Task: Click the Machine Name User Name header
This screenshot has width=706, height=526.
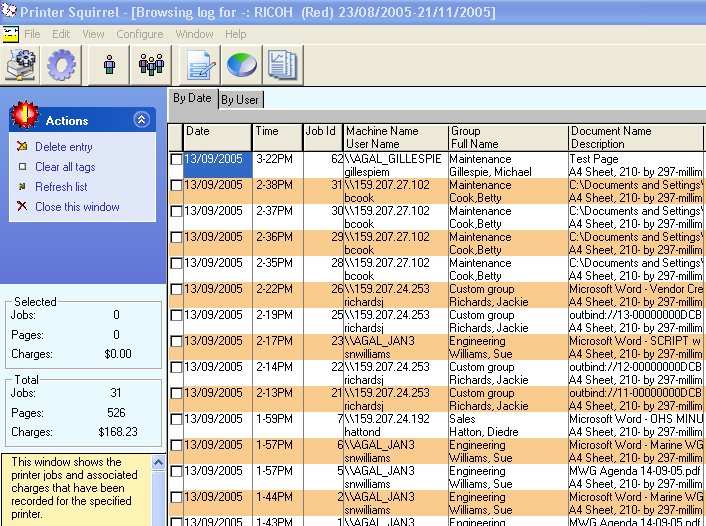Action: click(x=396, y=137)
